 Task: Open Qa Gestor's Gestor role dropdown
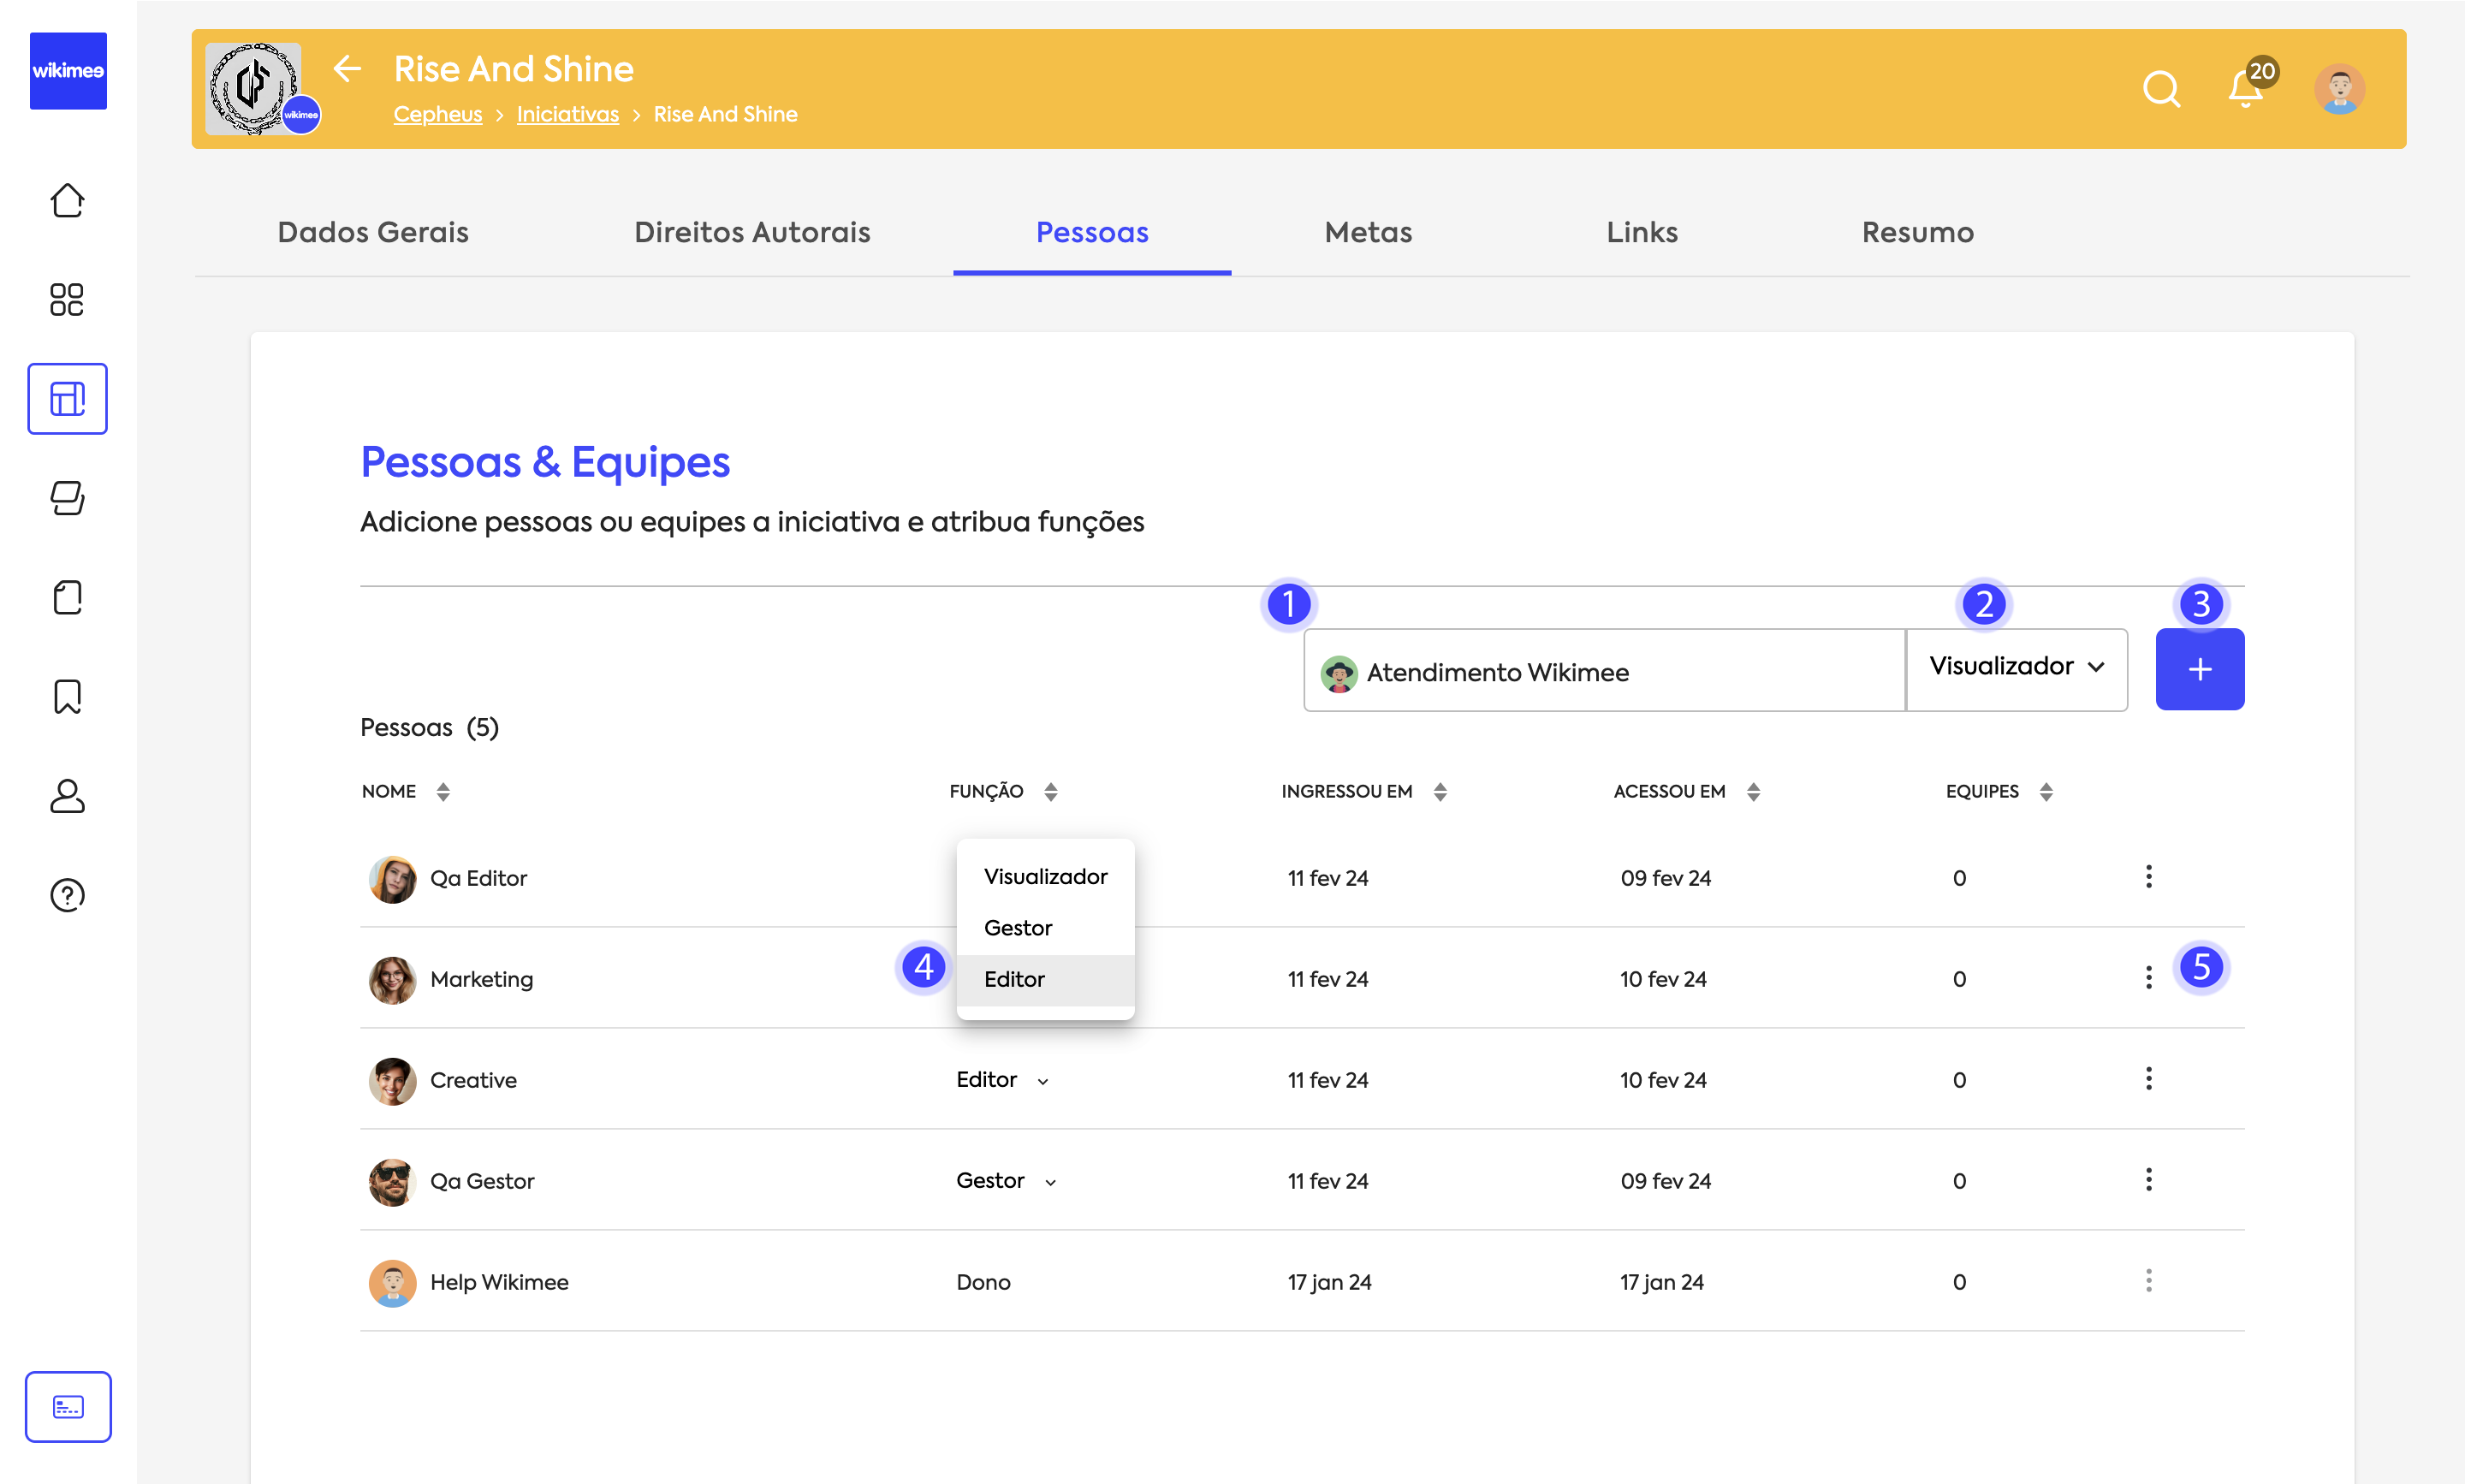click(1006, 1181)
